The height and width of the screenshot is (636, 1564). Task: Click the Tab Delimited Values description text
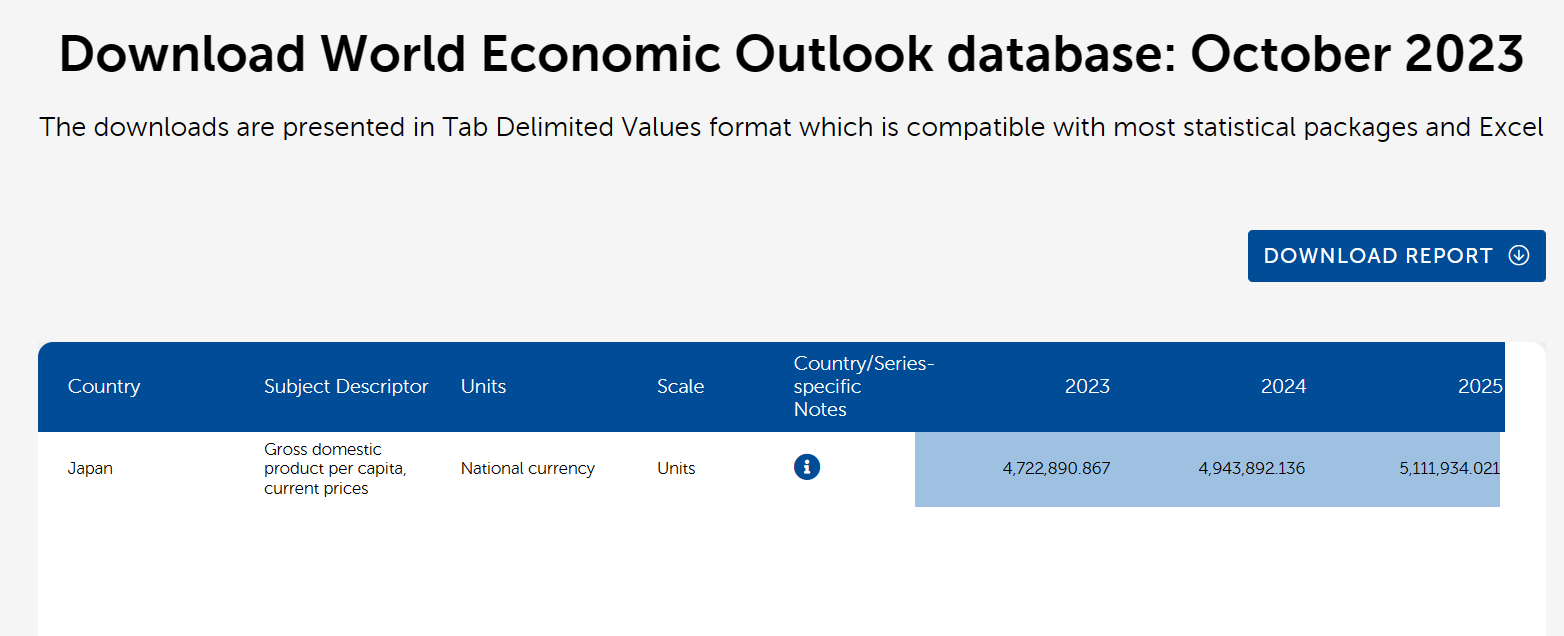[x=791, y=128]
